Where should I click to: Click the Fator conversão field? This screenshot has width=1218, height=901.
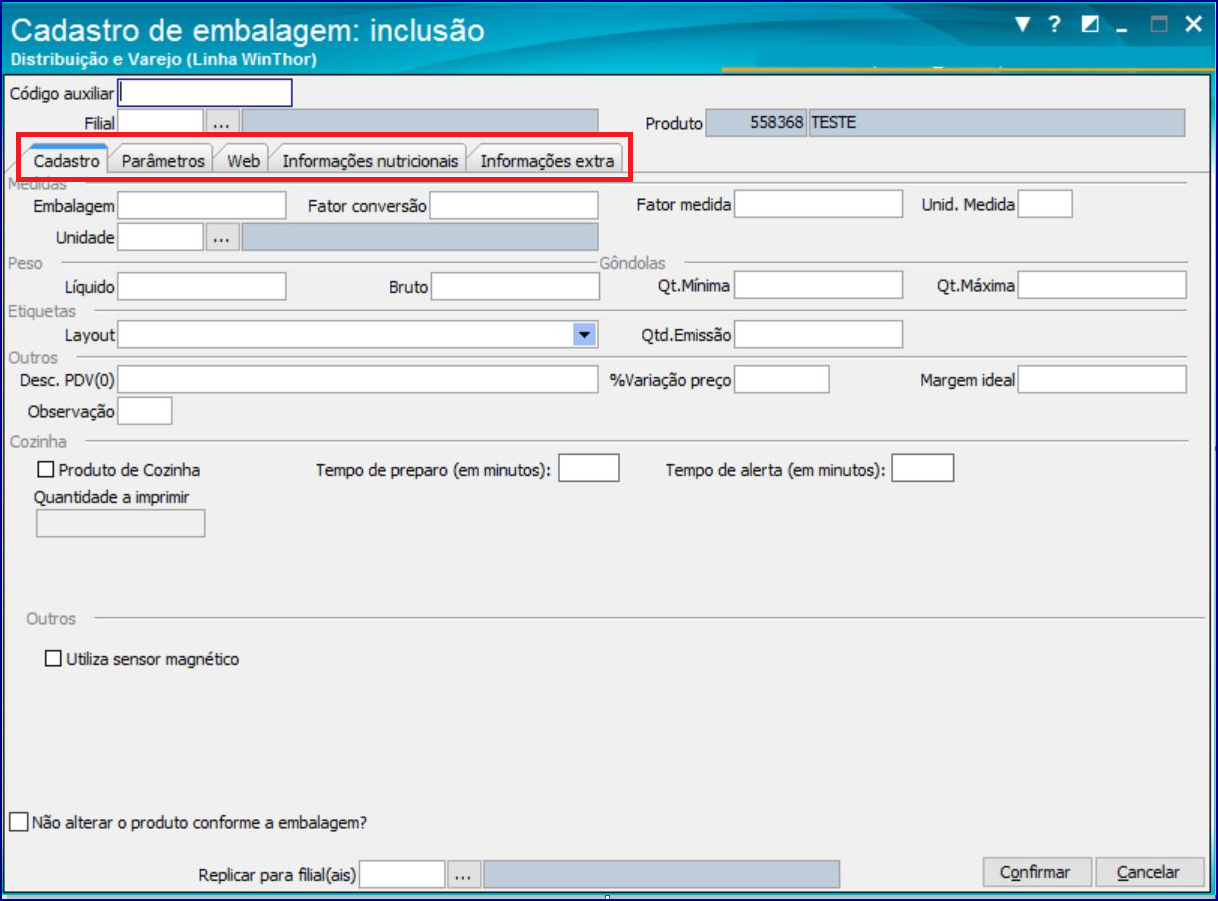coord(514,205)
